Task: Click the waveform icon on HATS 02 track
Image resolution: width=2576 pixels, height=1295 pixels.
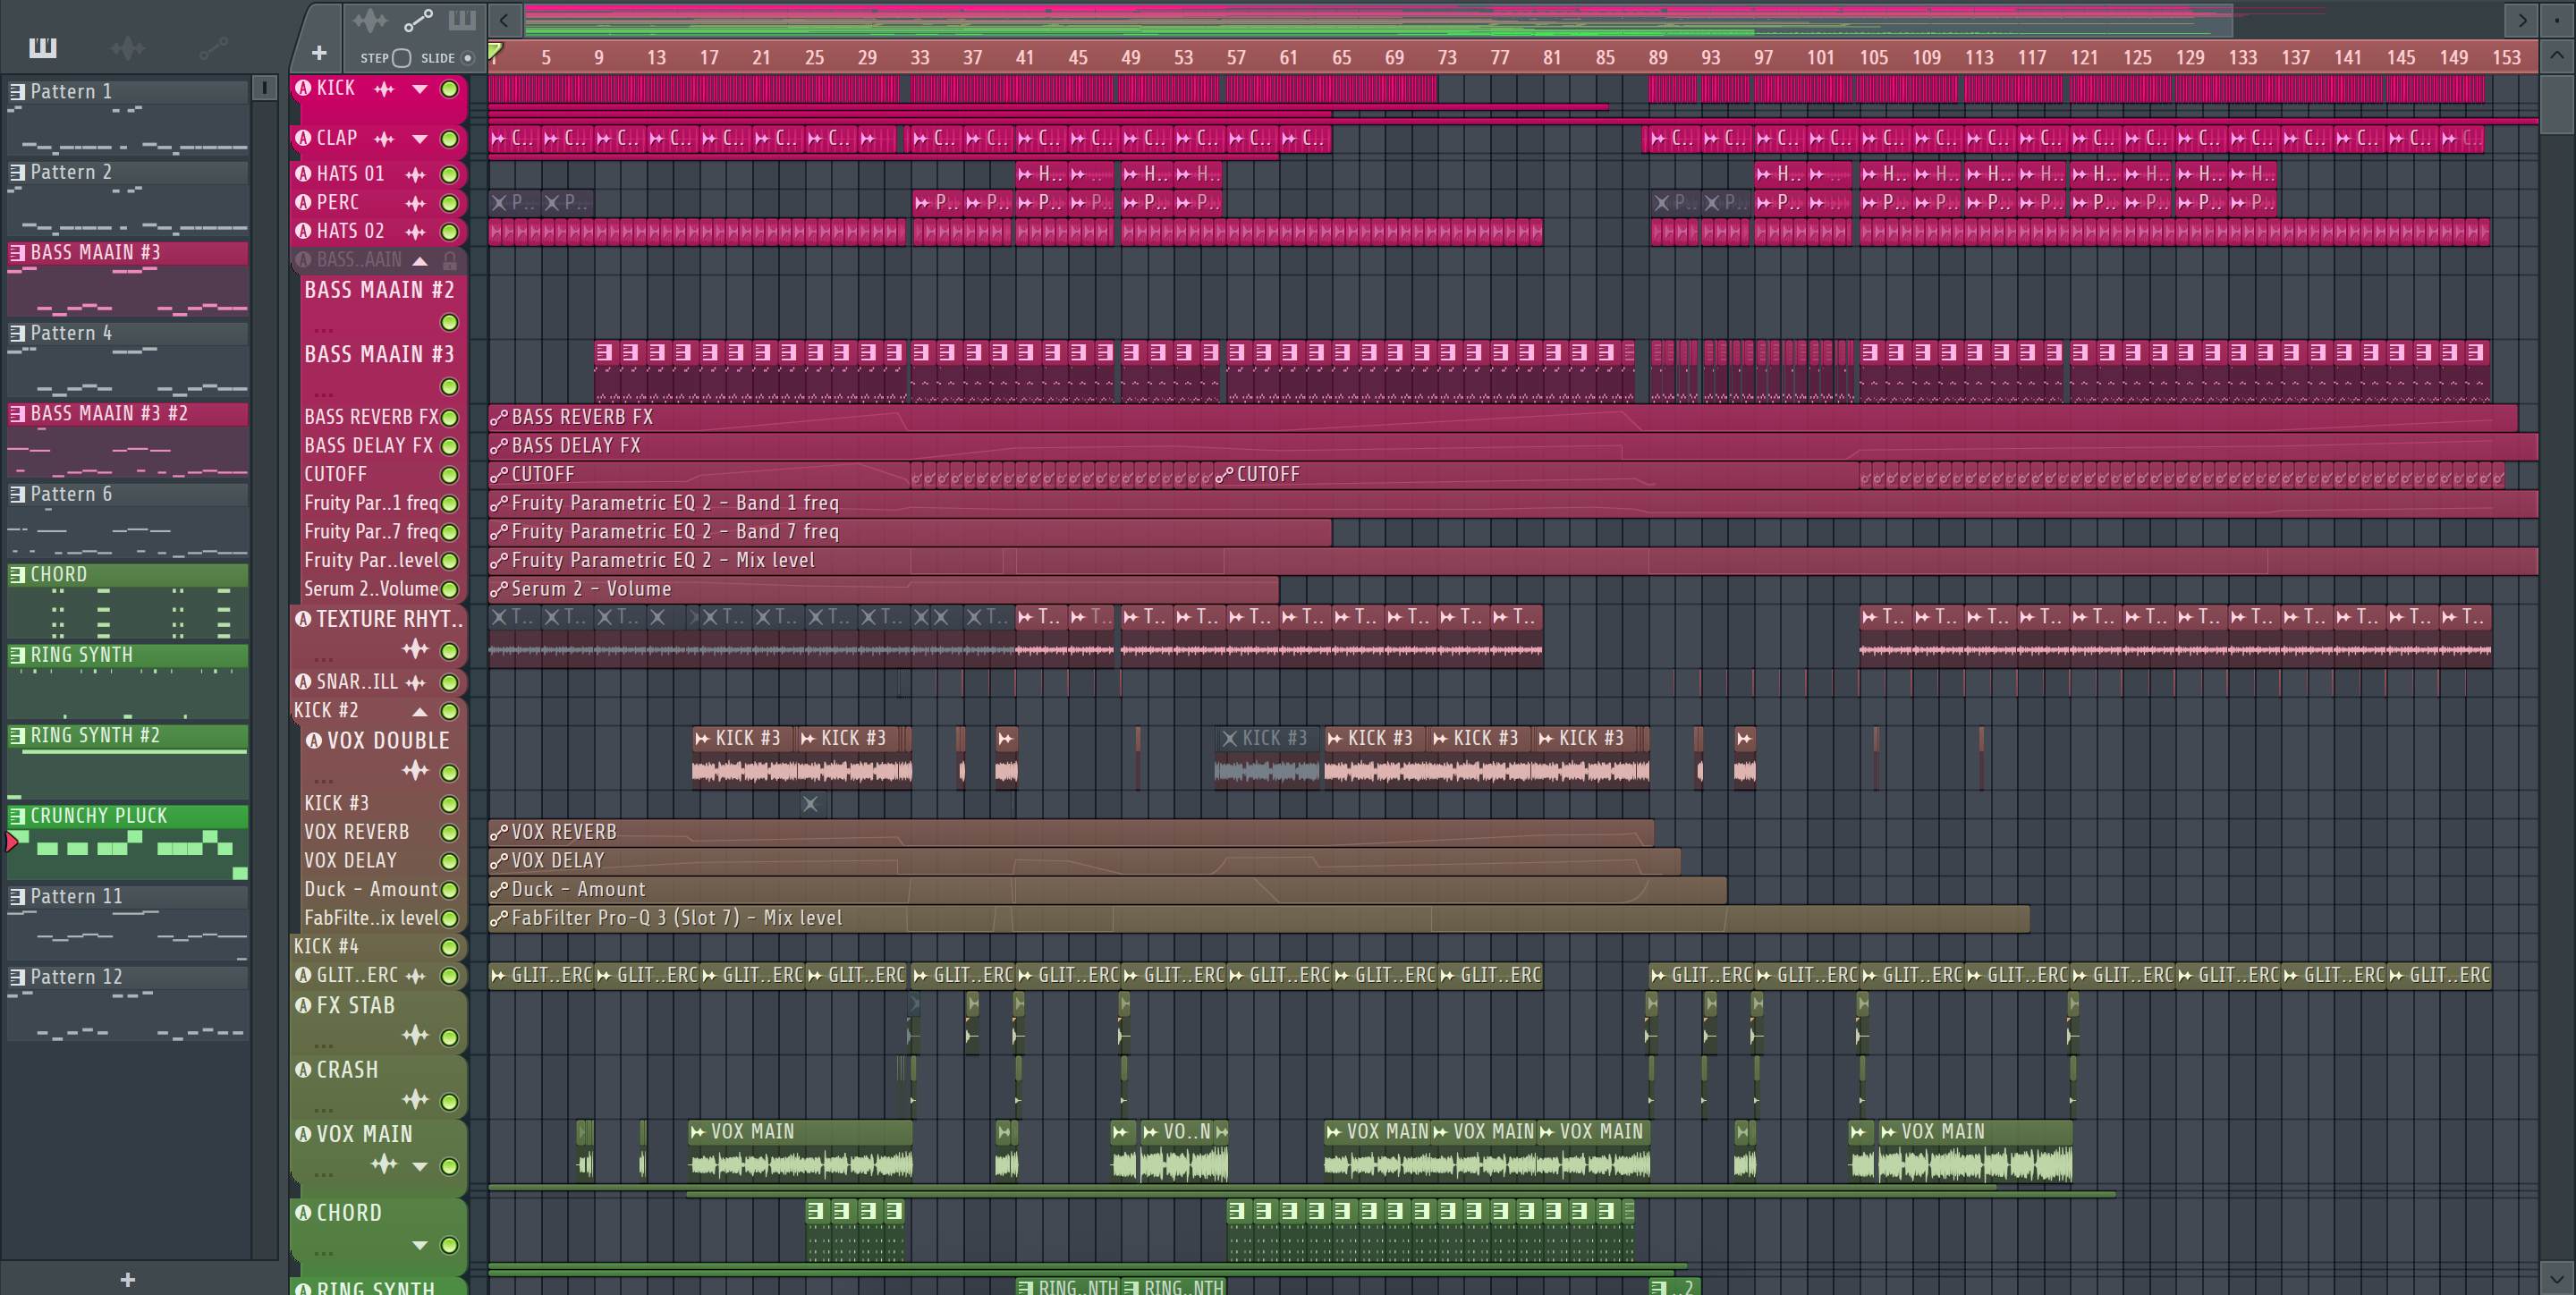Action: pos(415,232)
